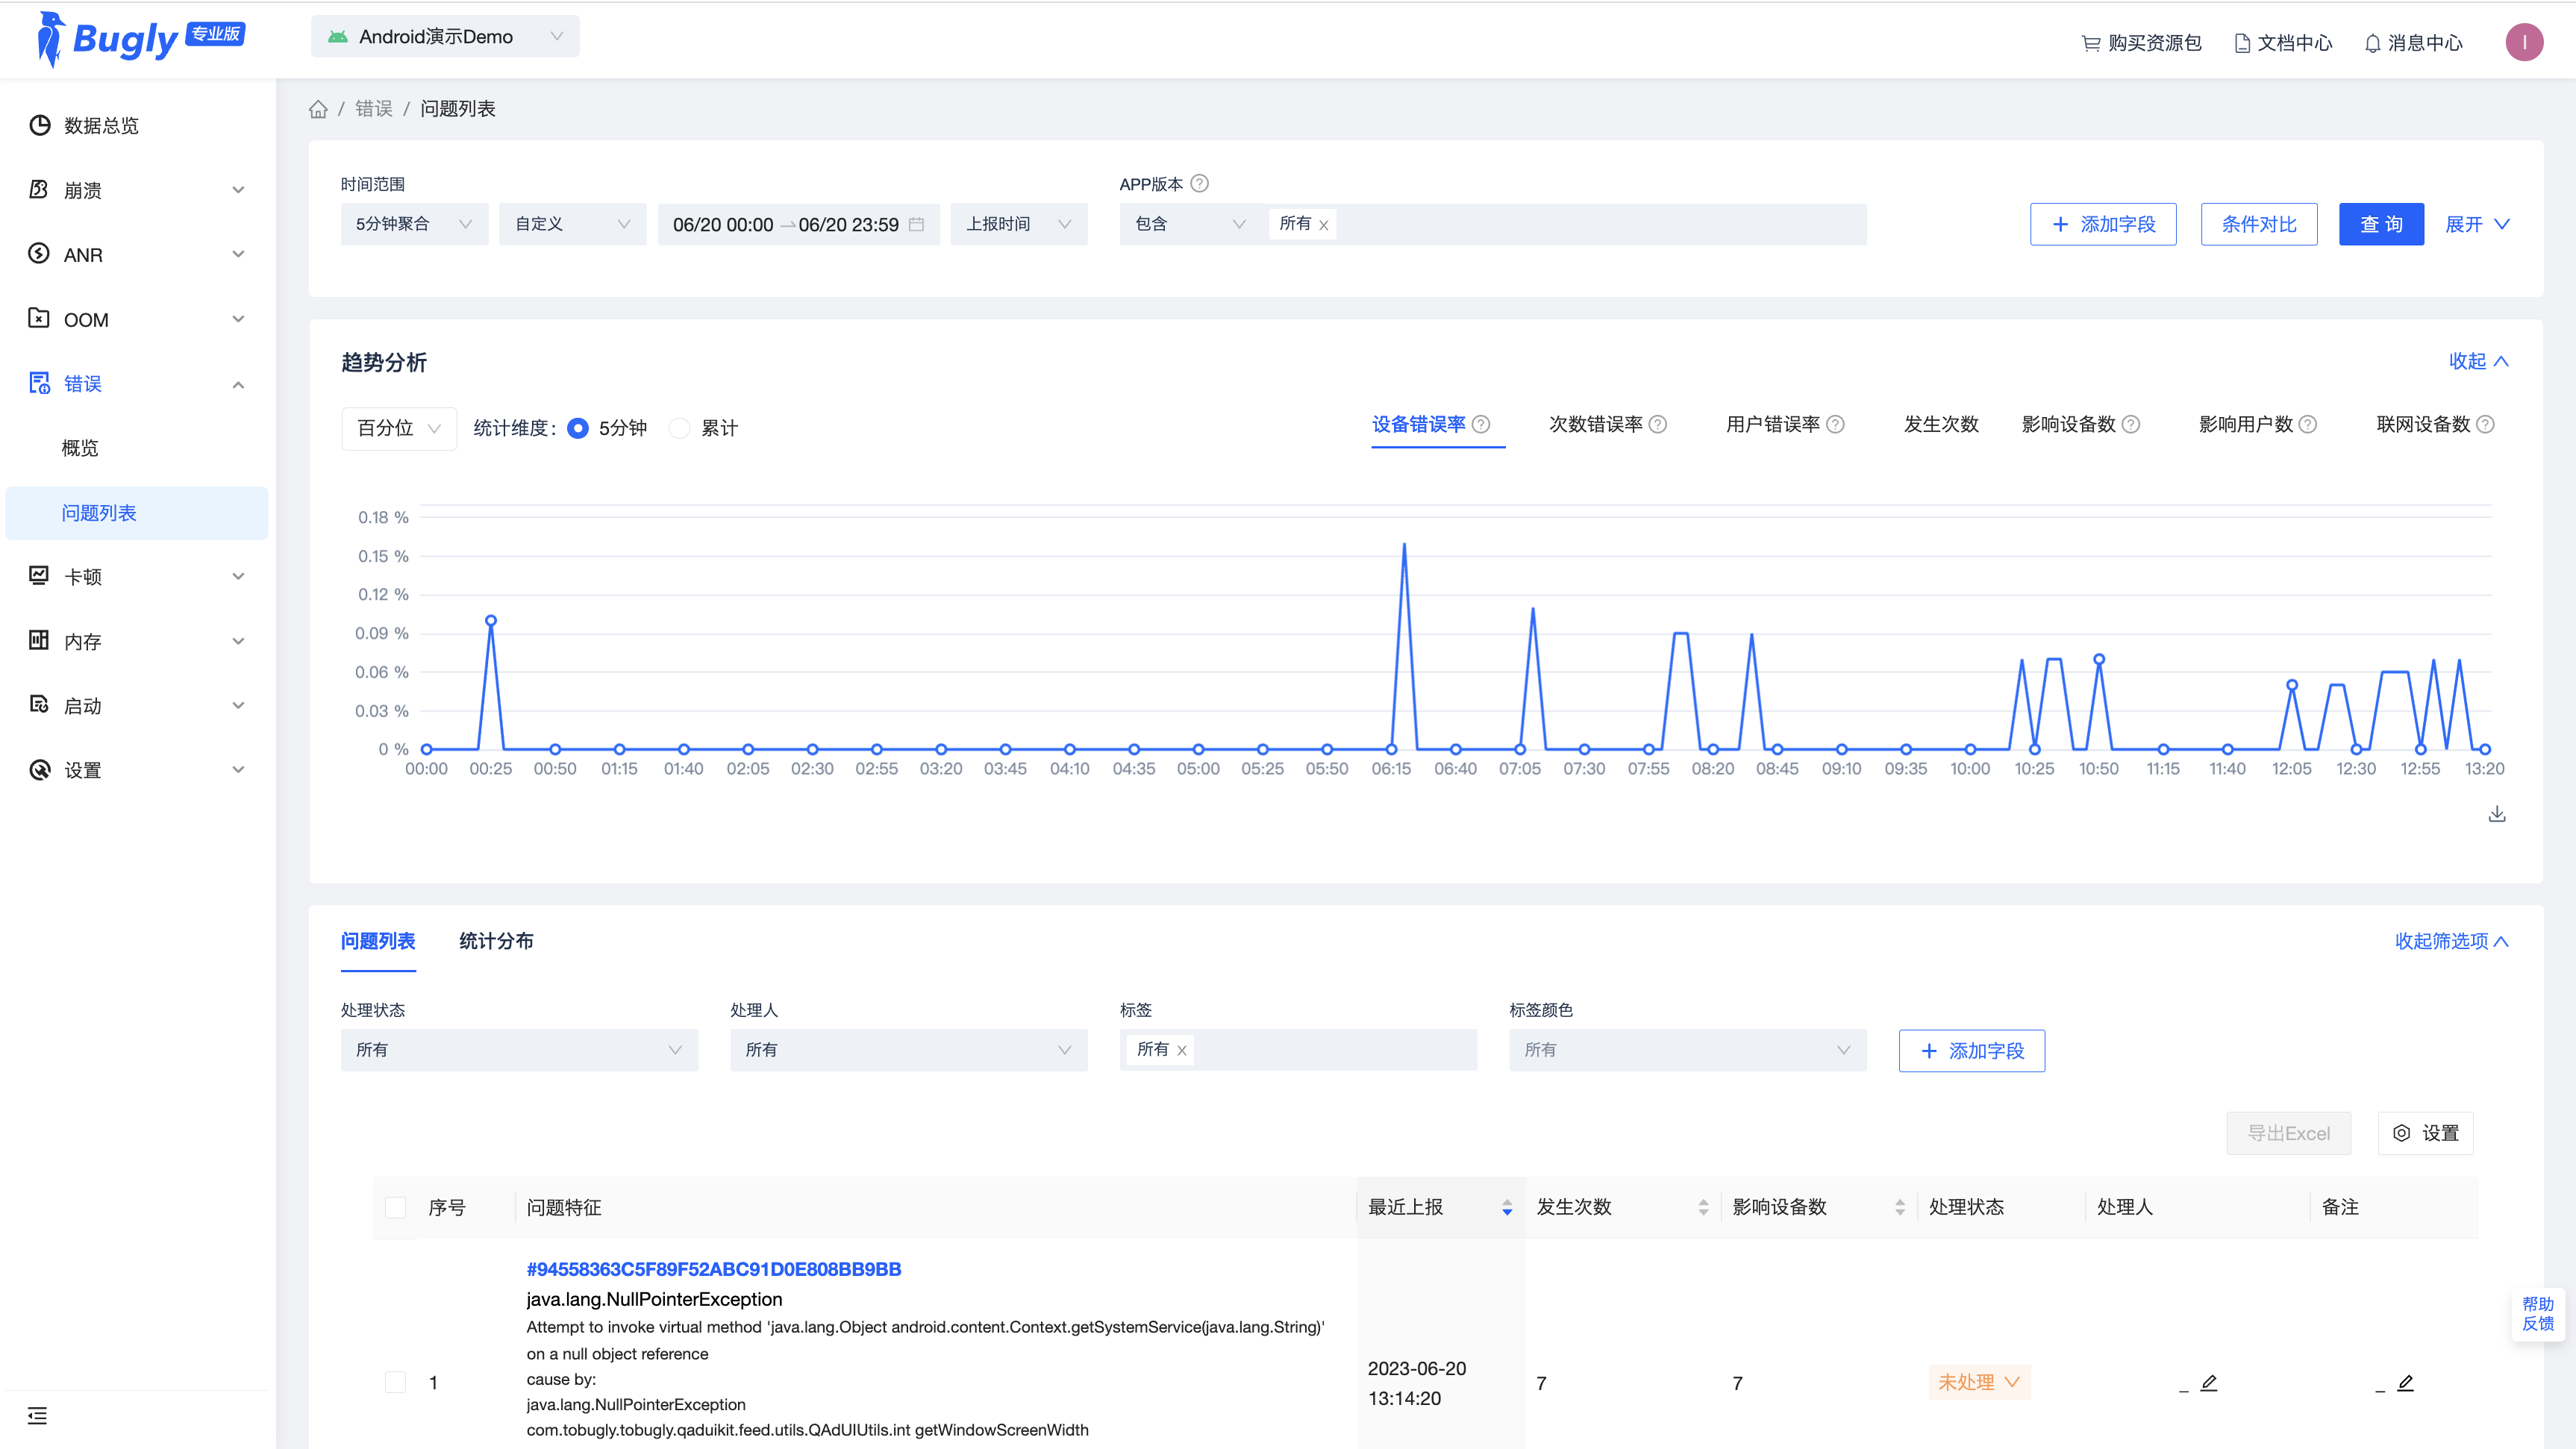Select 问题列表 in the sidebar
The image size is (2576, 1449).
[x=137, y=513]
